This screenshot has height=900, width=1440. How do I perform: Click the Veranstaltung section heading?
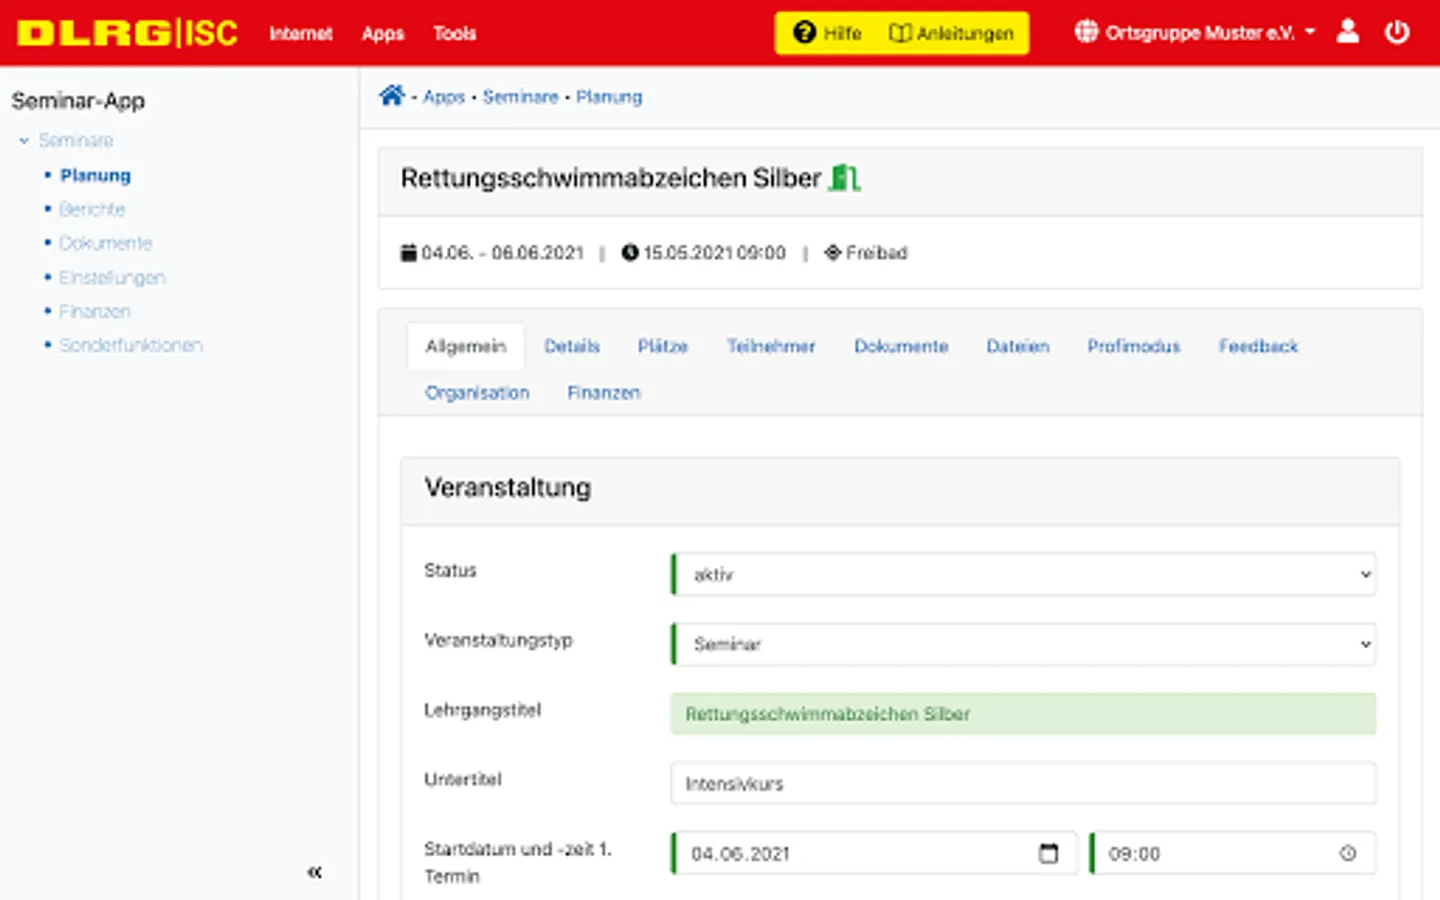pyautogui.click(x=508, y=488)
